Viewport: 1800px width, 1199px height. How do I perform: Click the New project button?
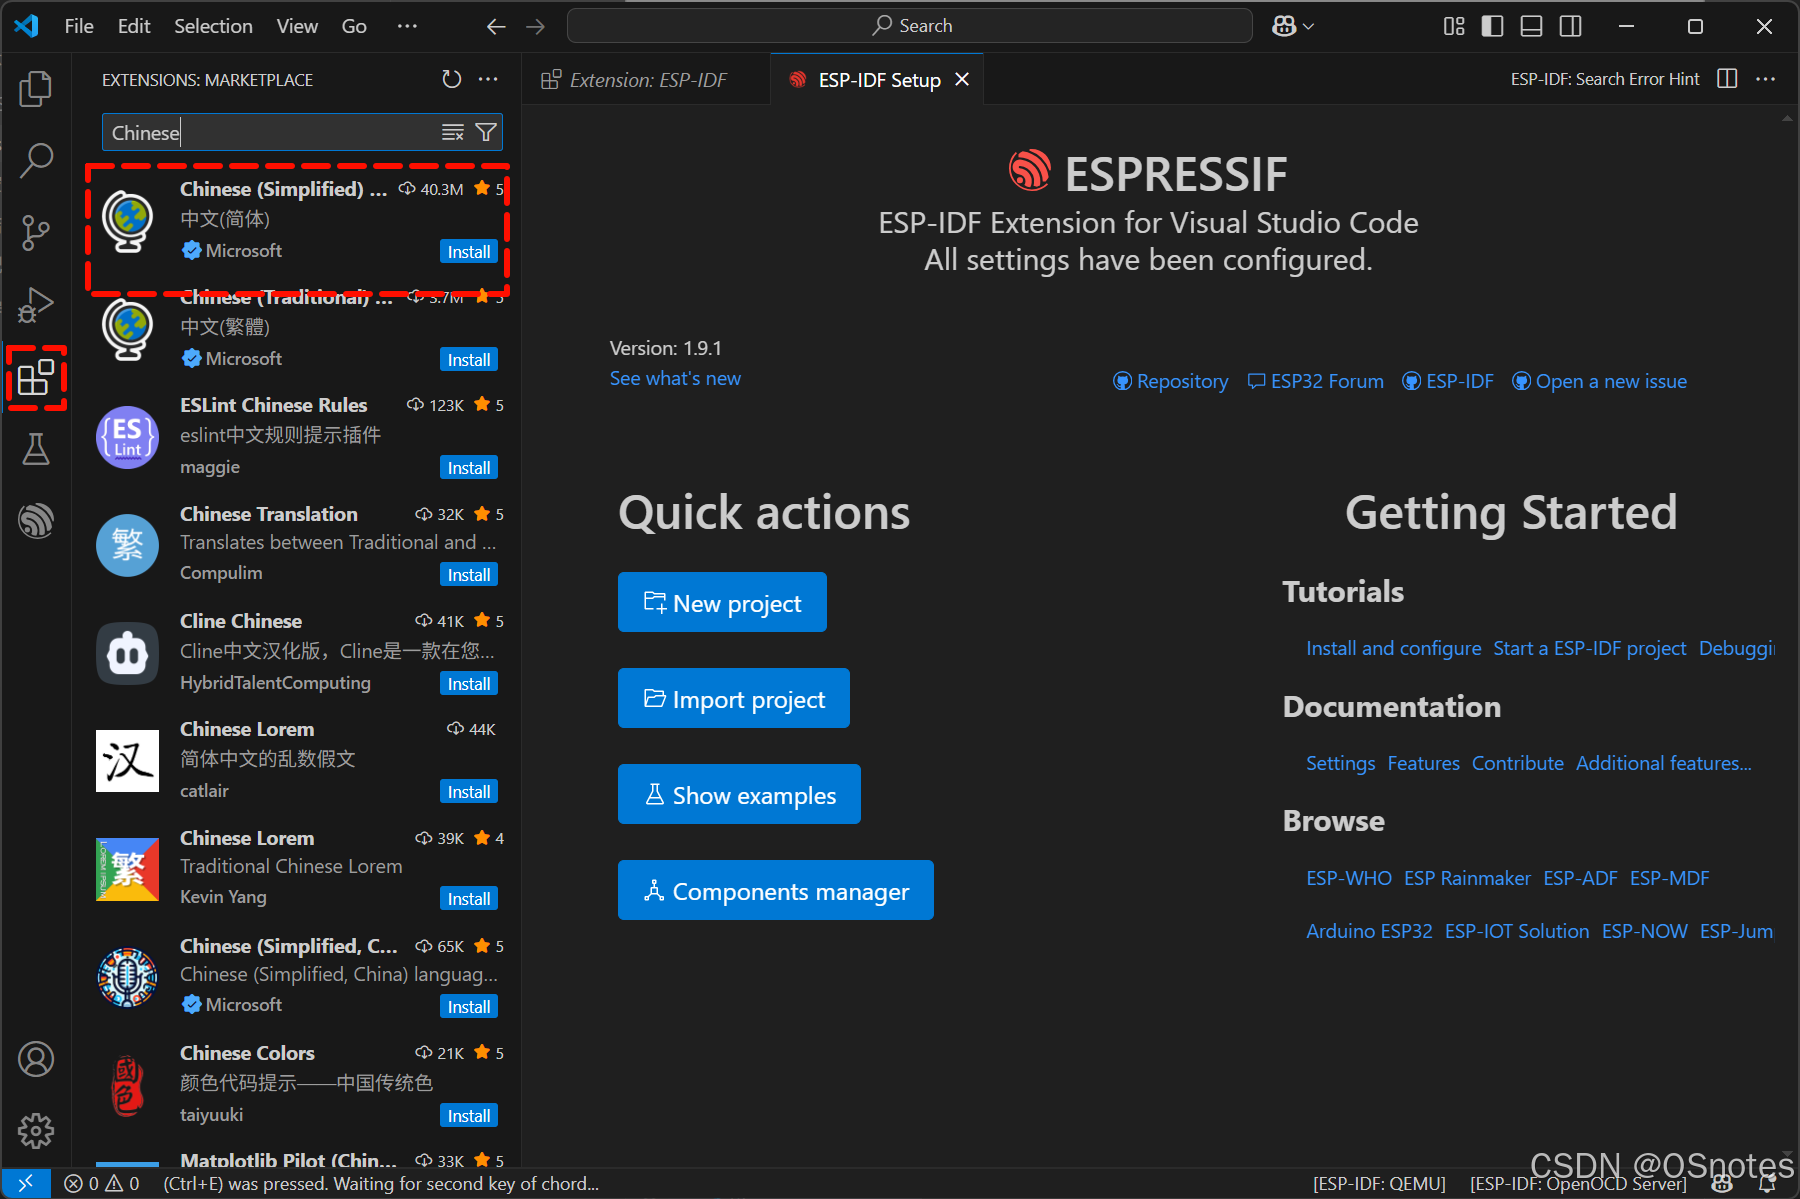[722, 602]
